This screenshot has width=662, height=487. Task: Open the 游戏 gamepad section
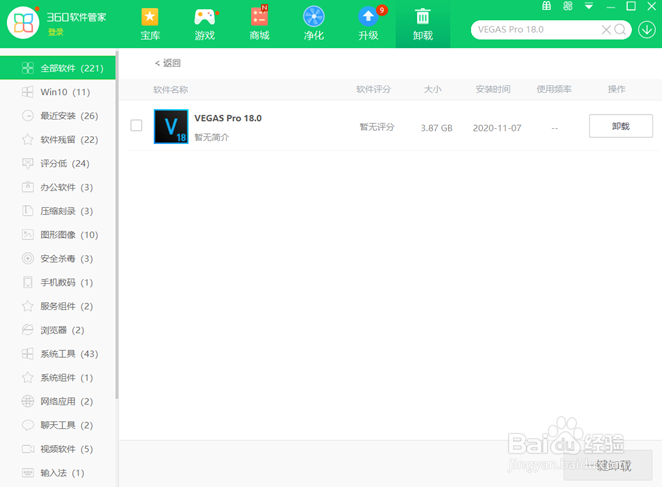point(205,24)
